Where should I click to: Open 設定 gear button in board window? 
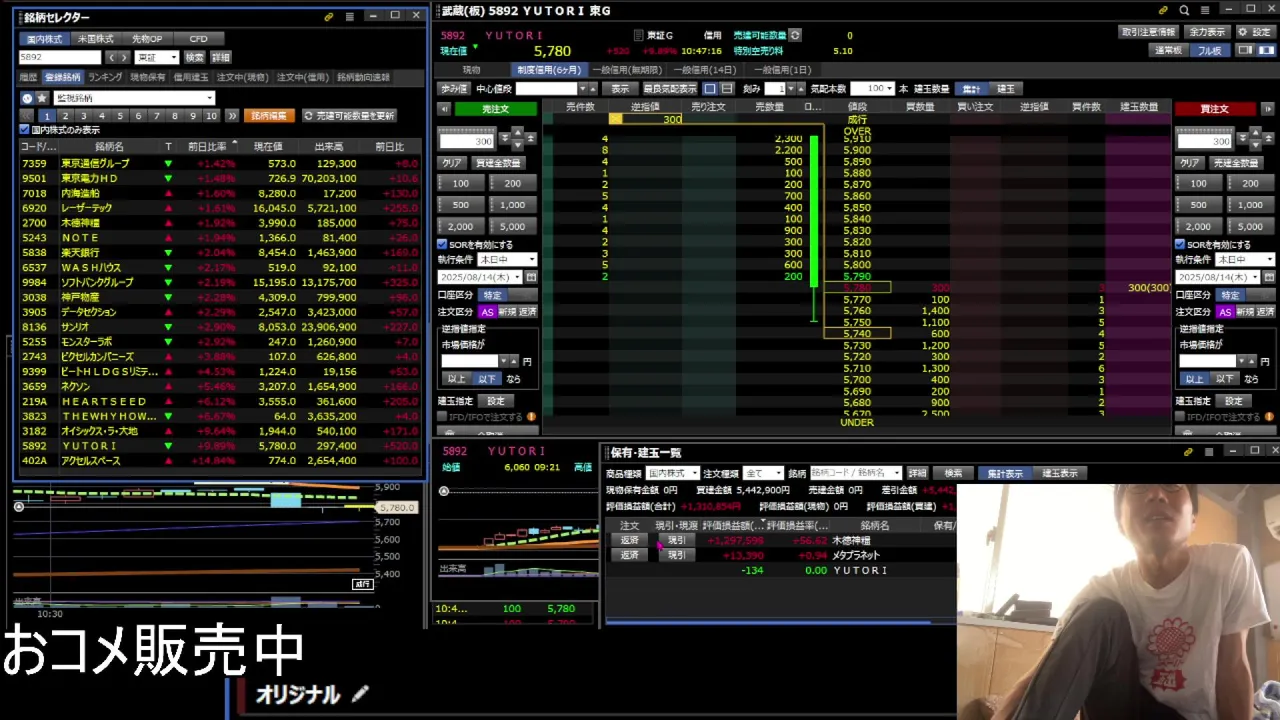(x=1255, y=32)
